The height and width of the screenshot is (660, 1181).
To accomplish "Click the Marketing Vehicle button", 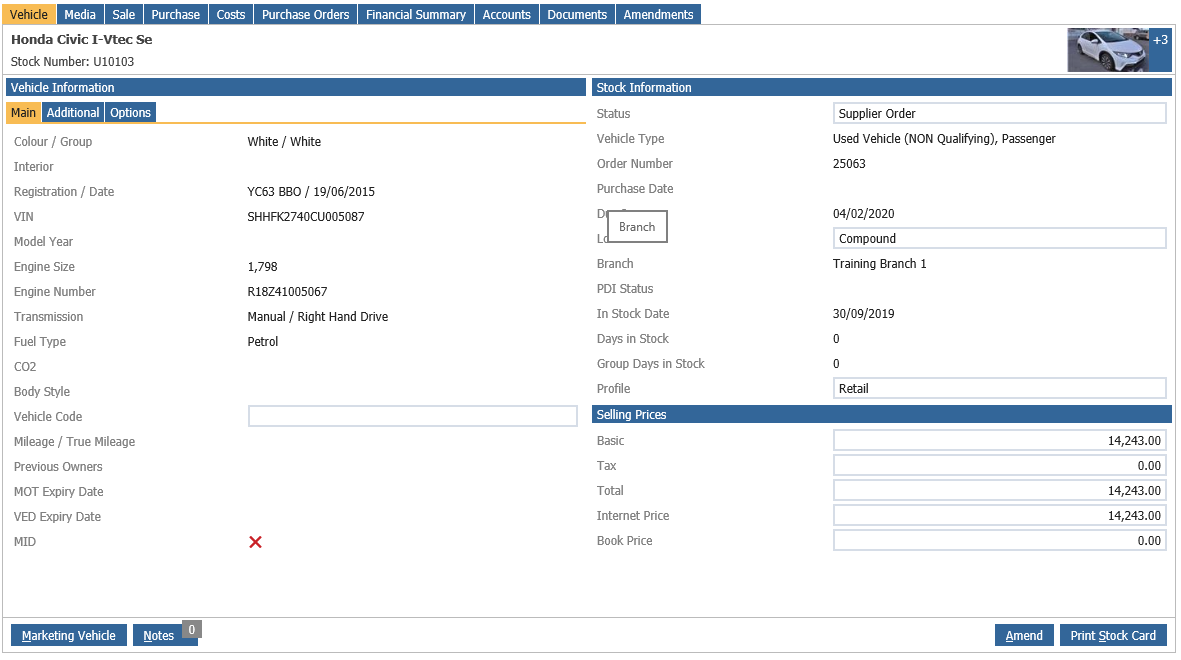I will (69, 636).
